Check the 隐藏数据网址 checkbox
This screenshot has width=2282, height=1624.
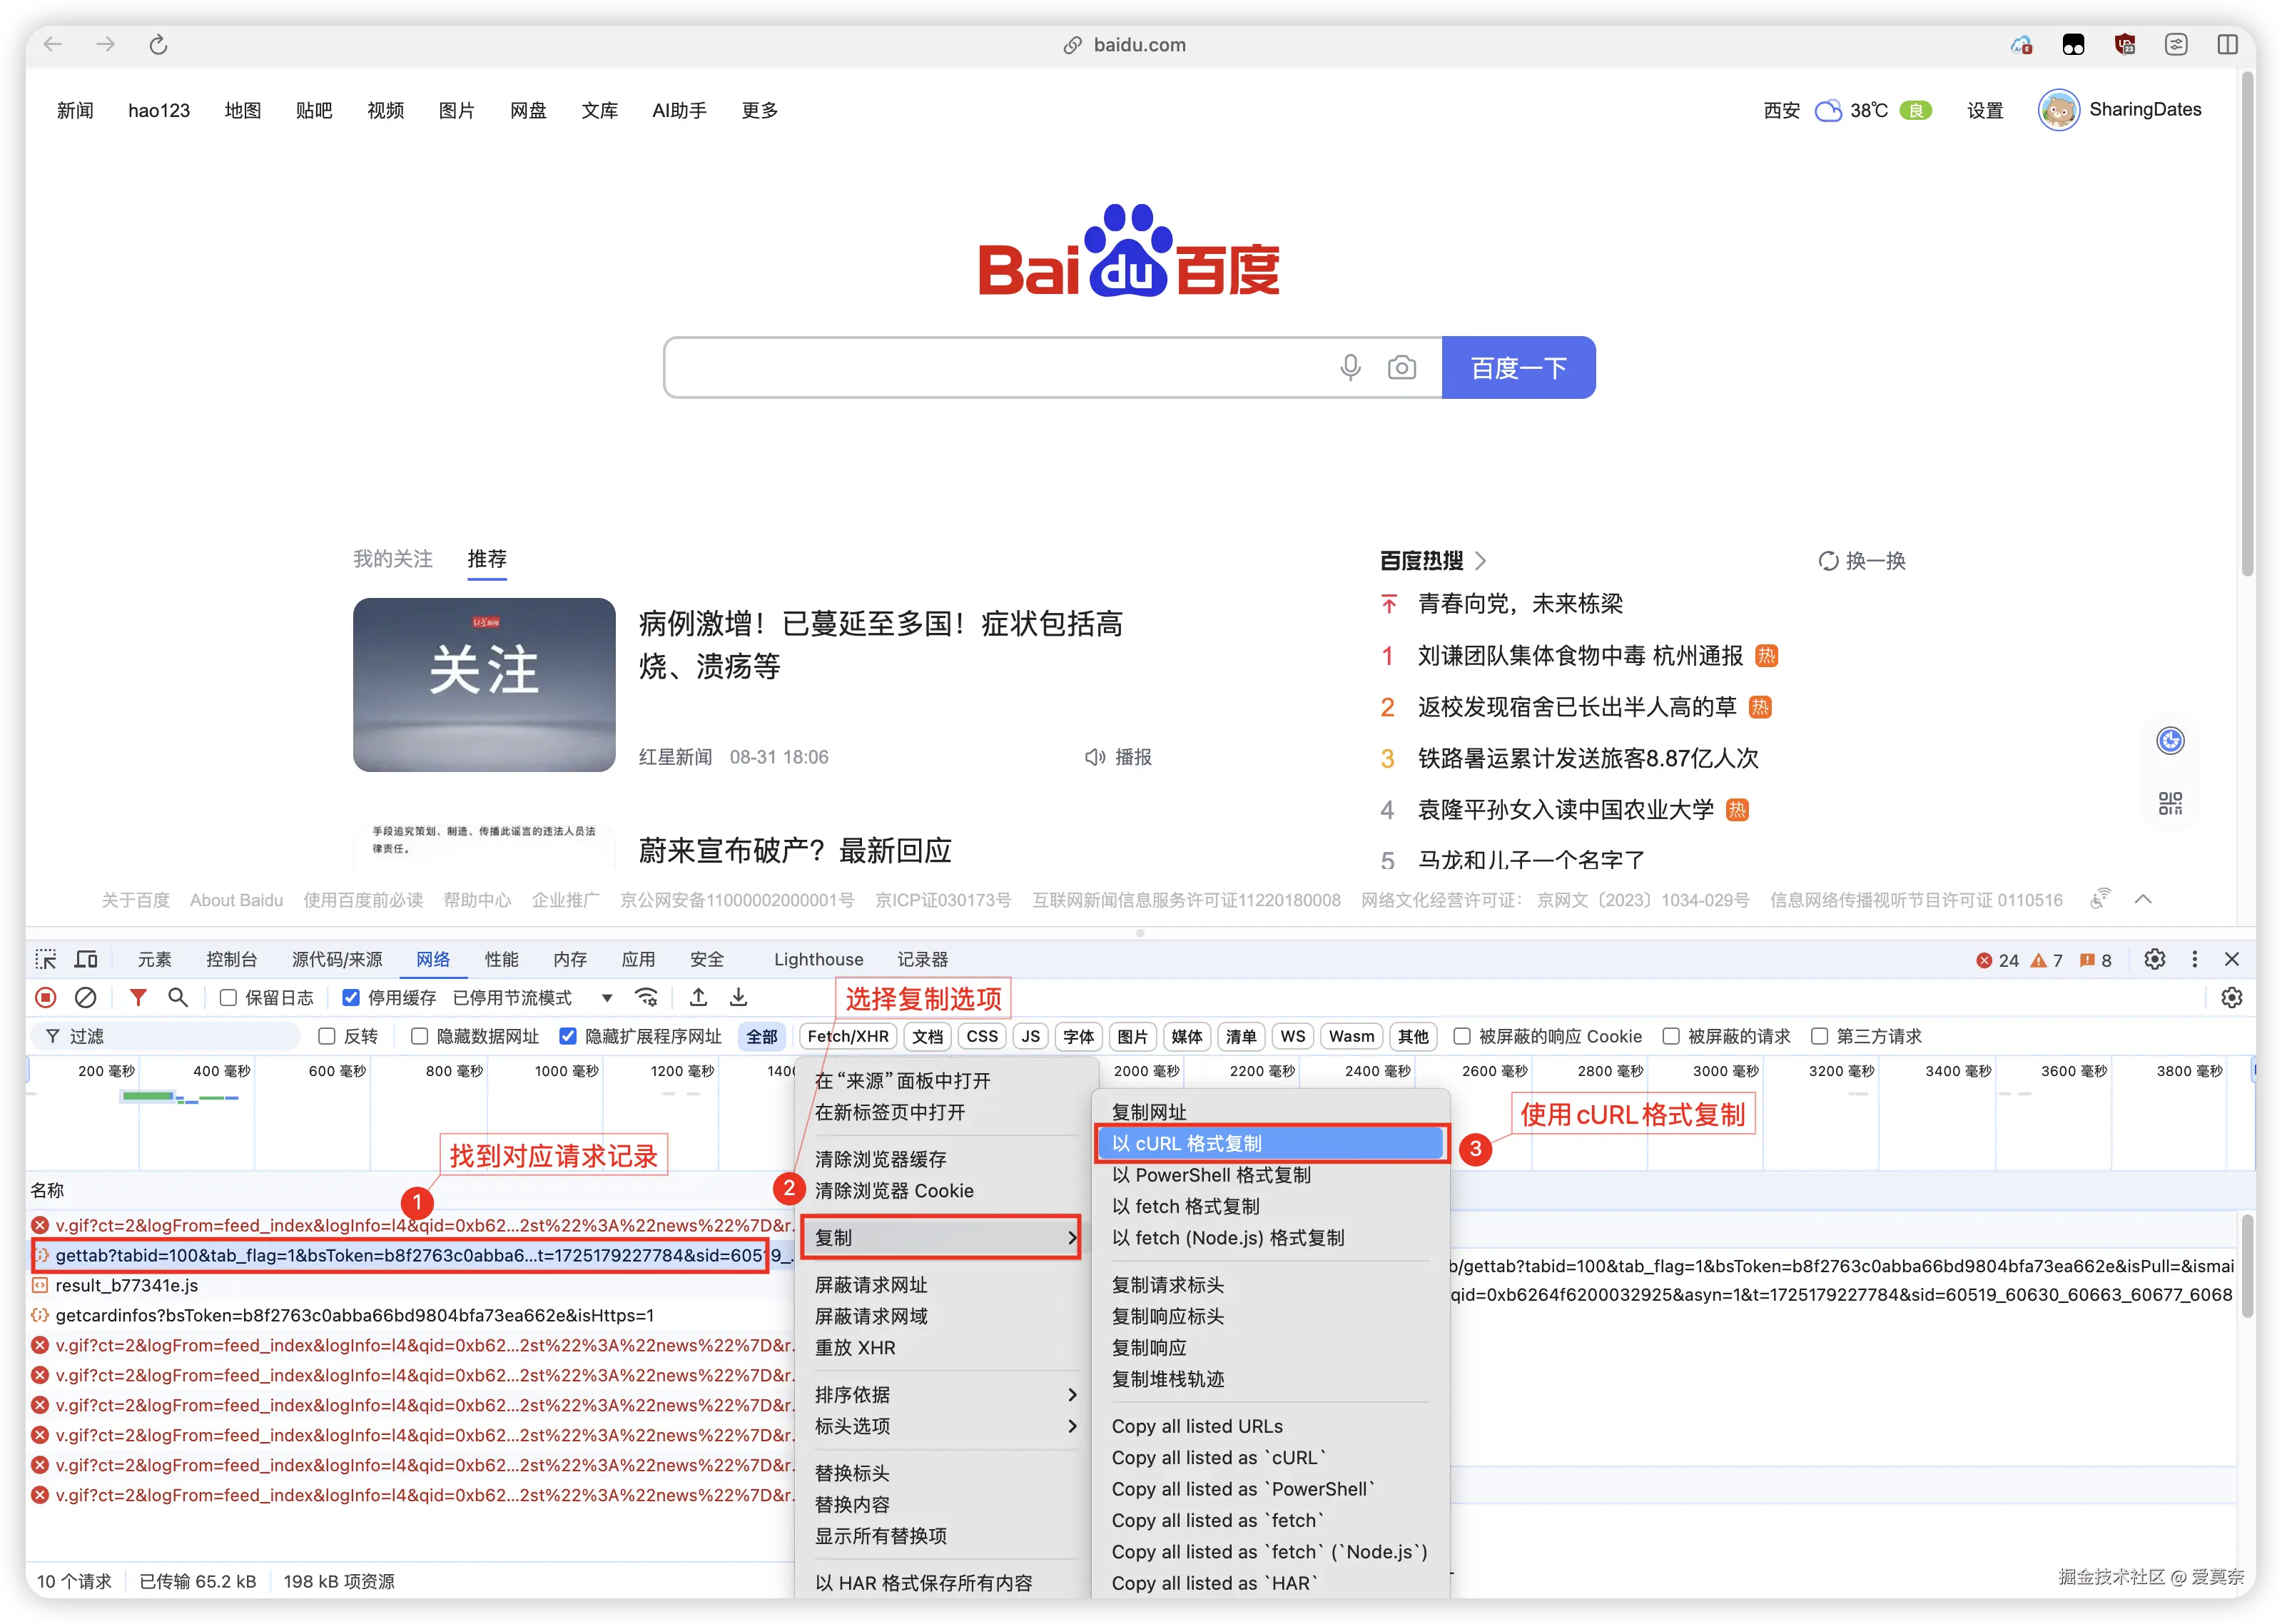click(x=420, y=1036)
